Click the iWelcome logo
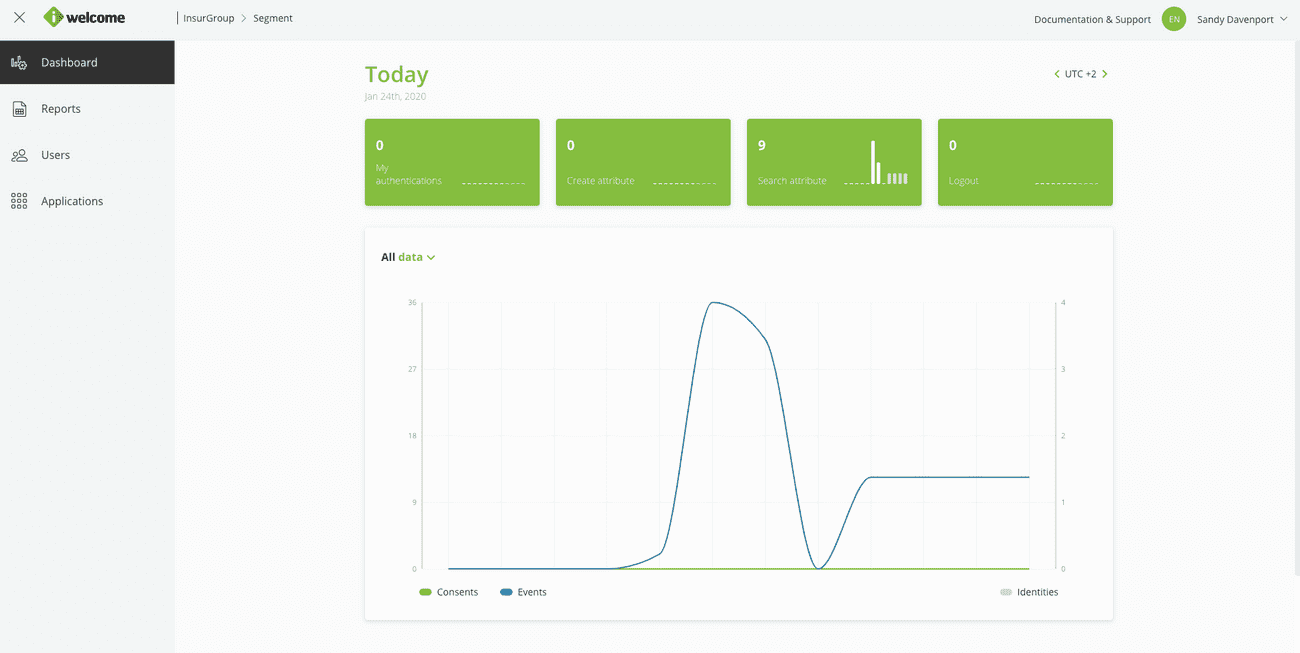Screen dimensions: 1300x653 coord(85,18)
